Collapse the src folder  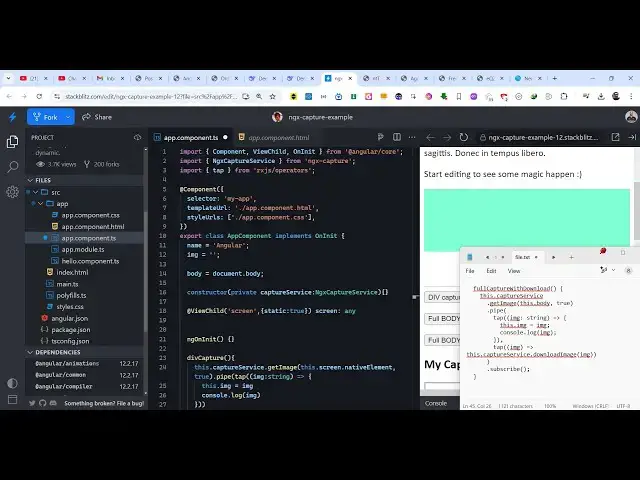tap(36, 192)
